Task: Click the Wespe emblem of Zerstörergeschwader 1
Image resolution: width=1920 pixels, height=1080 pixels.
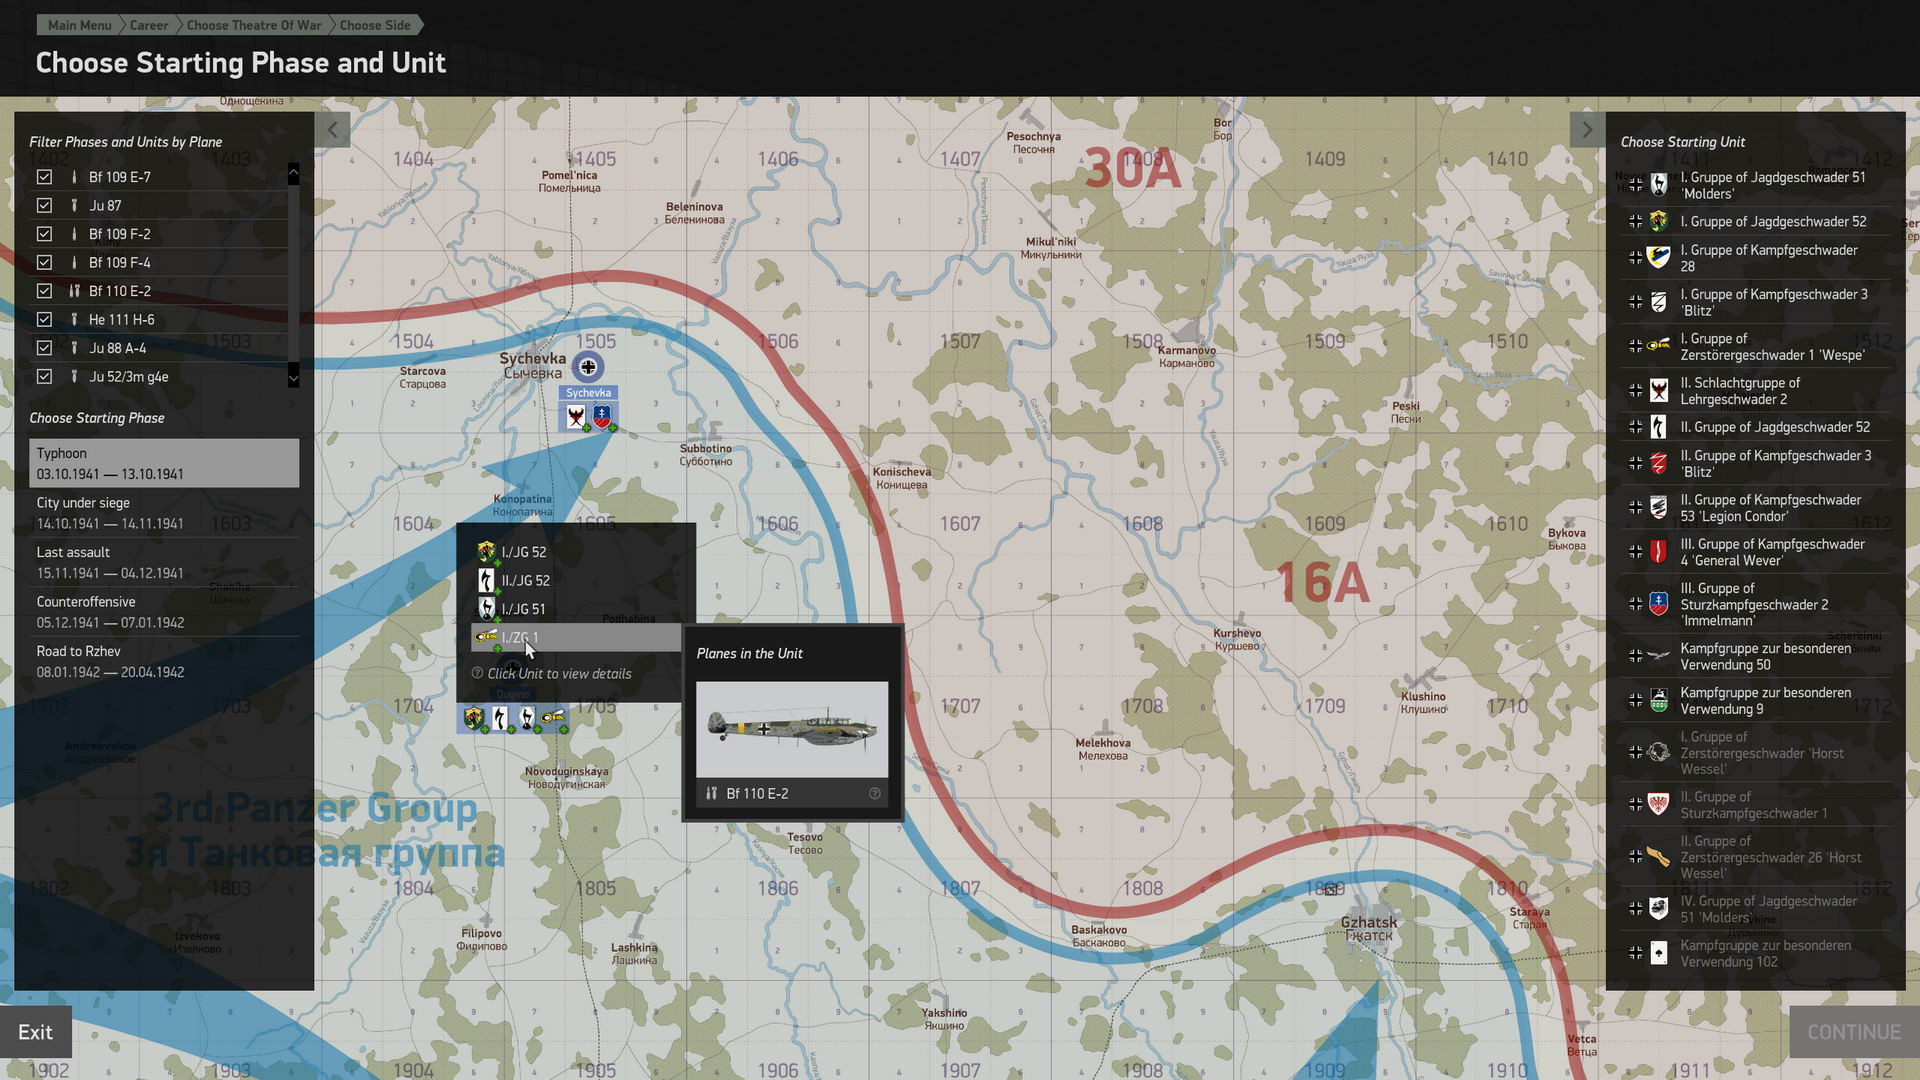Action: pyautogui.click(x=1658, y=346)
